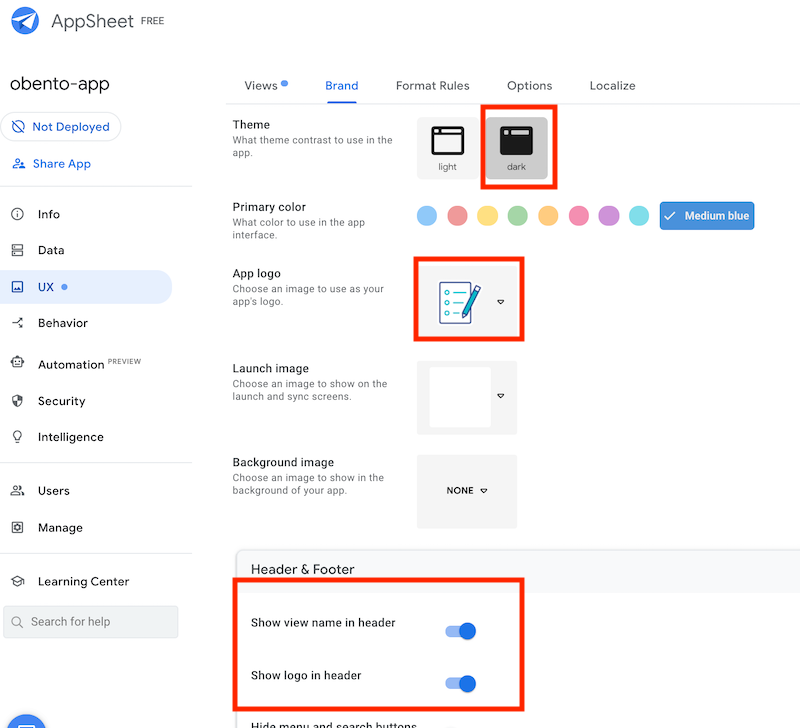This screenshot has width=800, height=728.
Task: Click the selected Medium blue color button
Action: pos(707,216)
